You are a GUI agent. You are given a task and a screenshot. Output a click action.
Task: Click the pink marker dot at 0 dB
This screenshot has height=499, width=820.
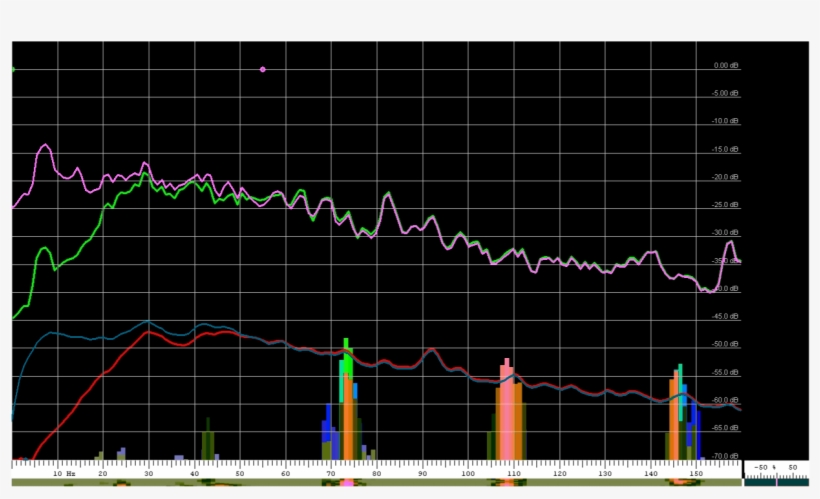tap(263, 69)
